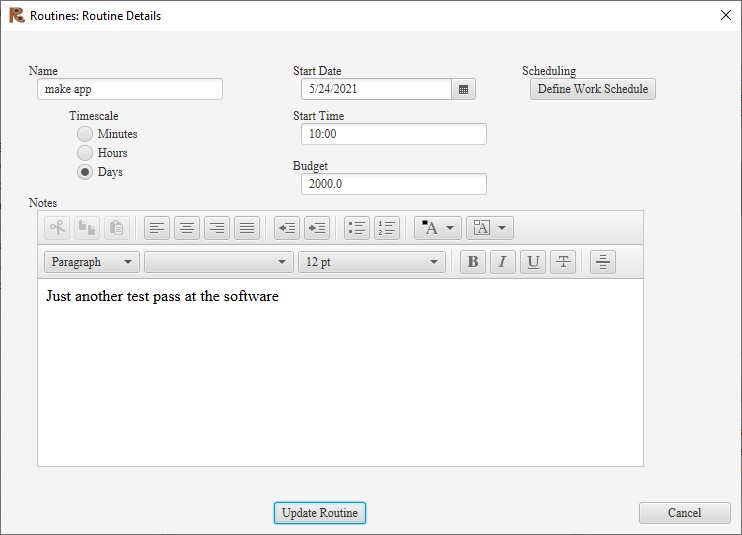
Task: Click the Cancel button
Action: tap(685, 513)
